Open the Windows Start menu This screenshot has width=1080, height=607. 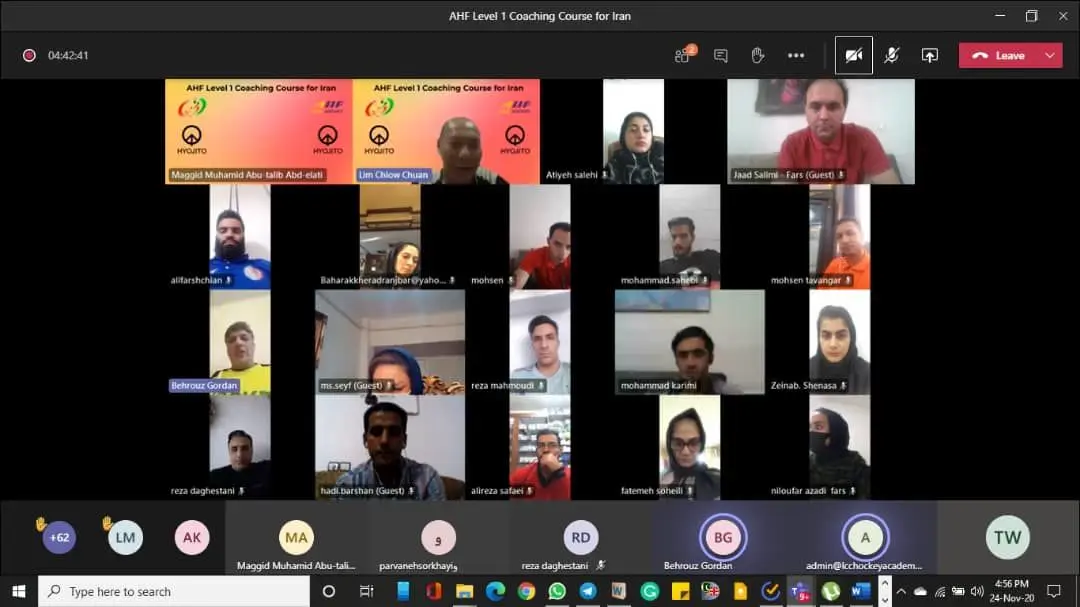click(x=18, y=591)
